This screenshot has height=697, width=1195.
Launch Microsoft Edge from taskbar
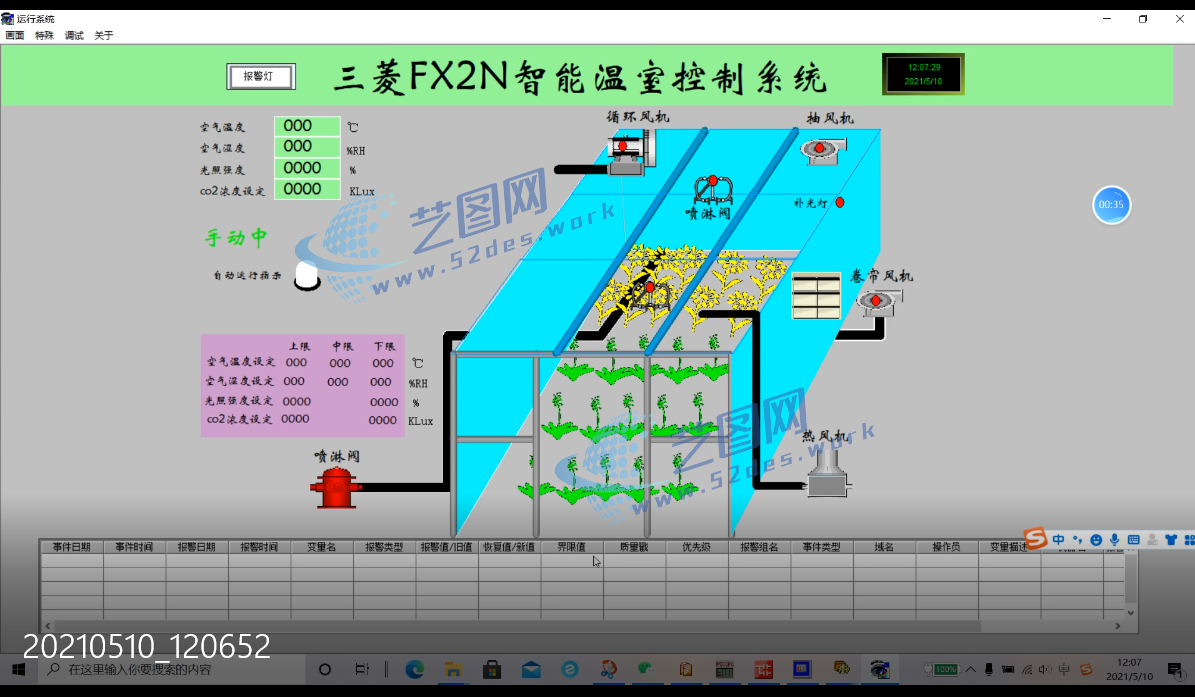415,670
